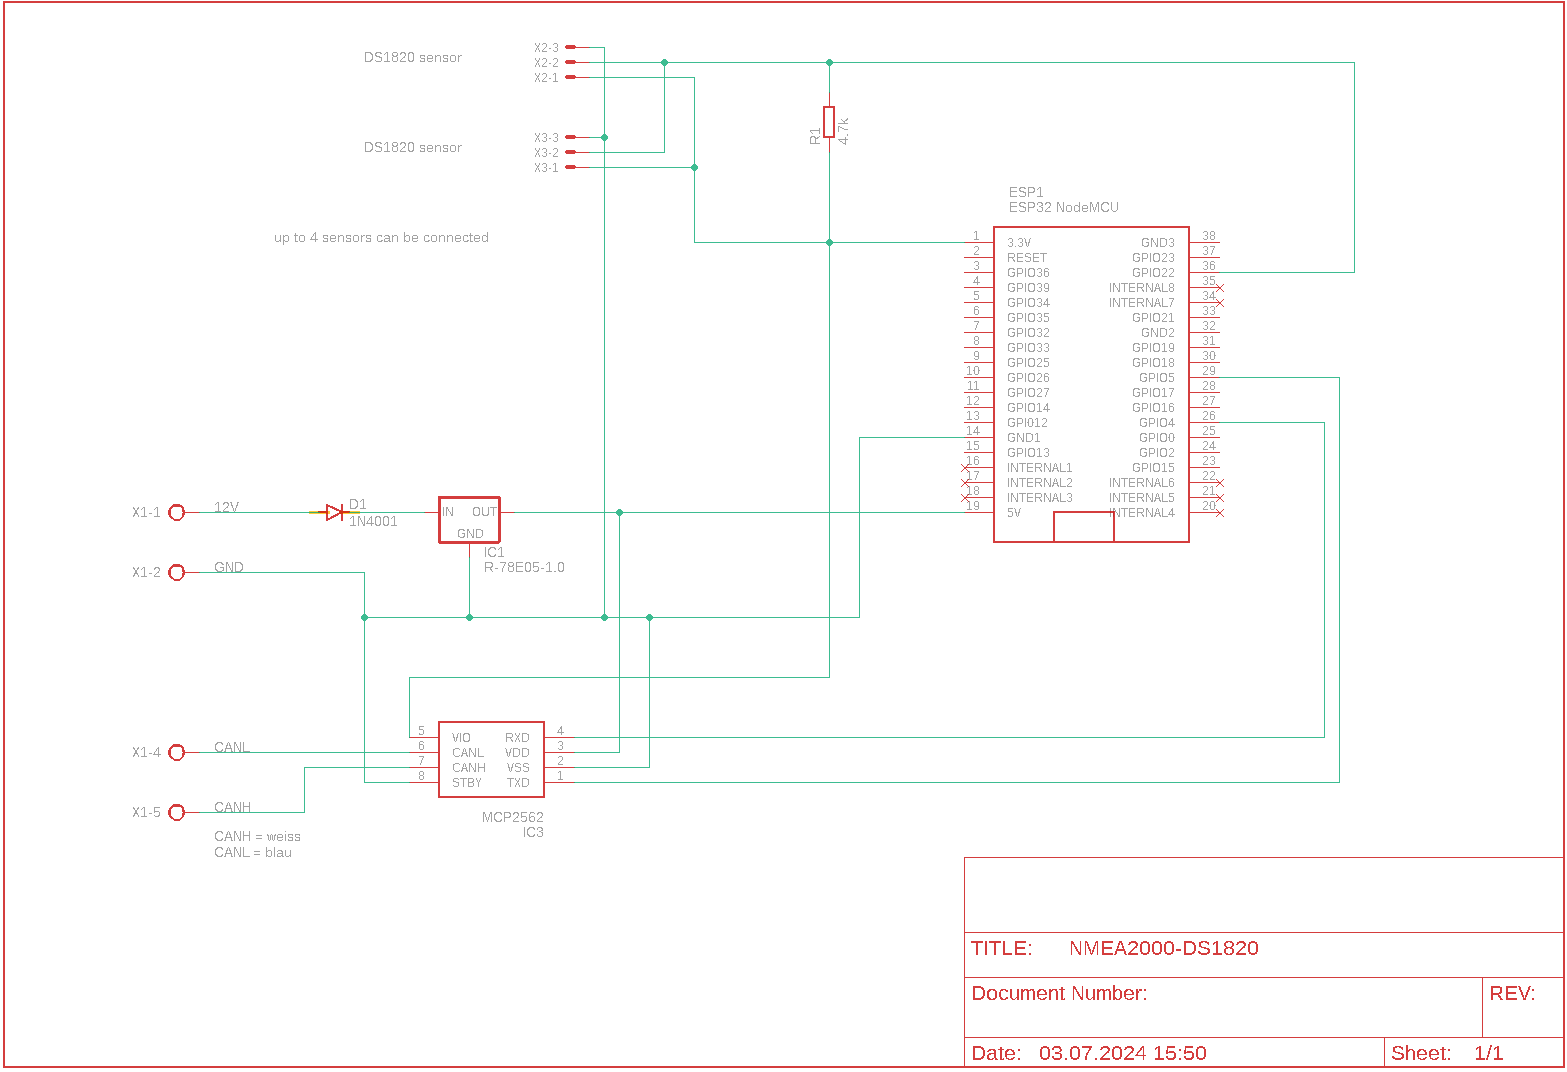Click the ESP32 NodeMCU component name
Viewport: 1567px width, 1072px height.
[x=1063, y=207]
